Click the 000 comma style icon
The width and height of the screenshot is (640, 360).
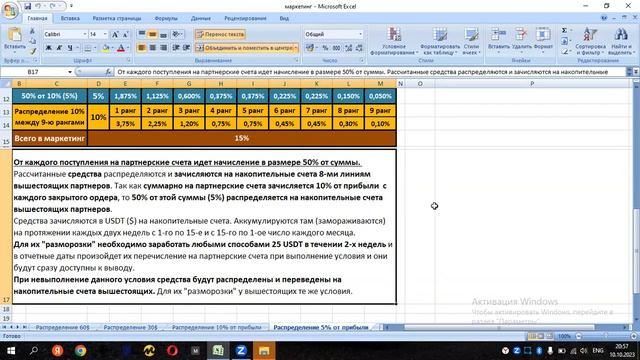(x=336, y=48)
